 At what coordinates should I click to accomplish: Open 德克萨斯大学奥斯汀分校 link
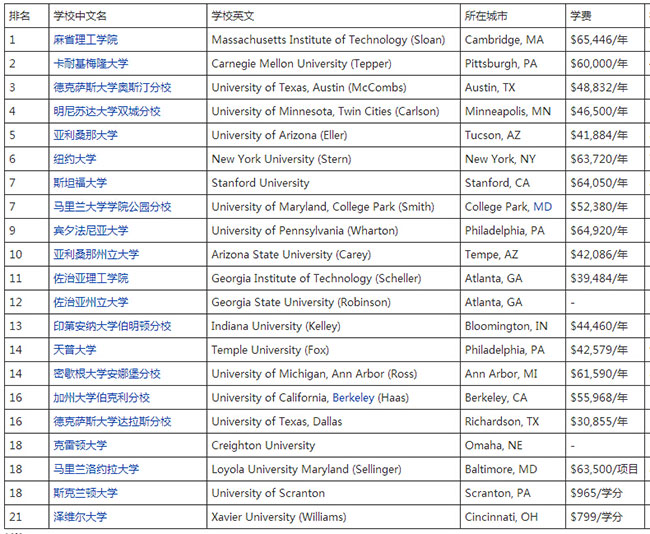[112, 88]
